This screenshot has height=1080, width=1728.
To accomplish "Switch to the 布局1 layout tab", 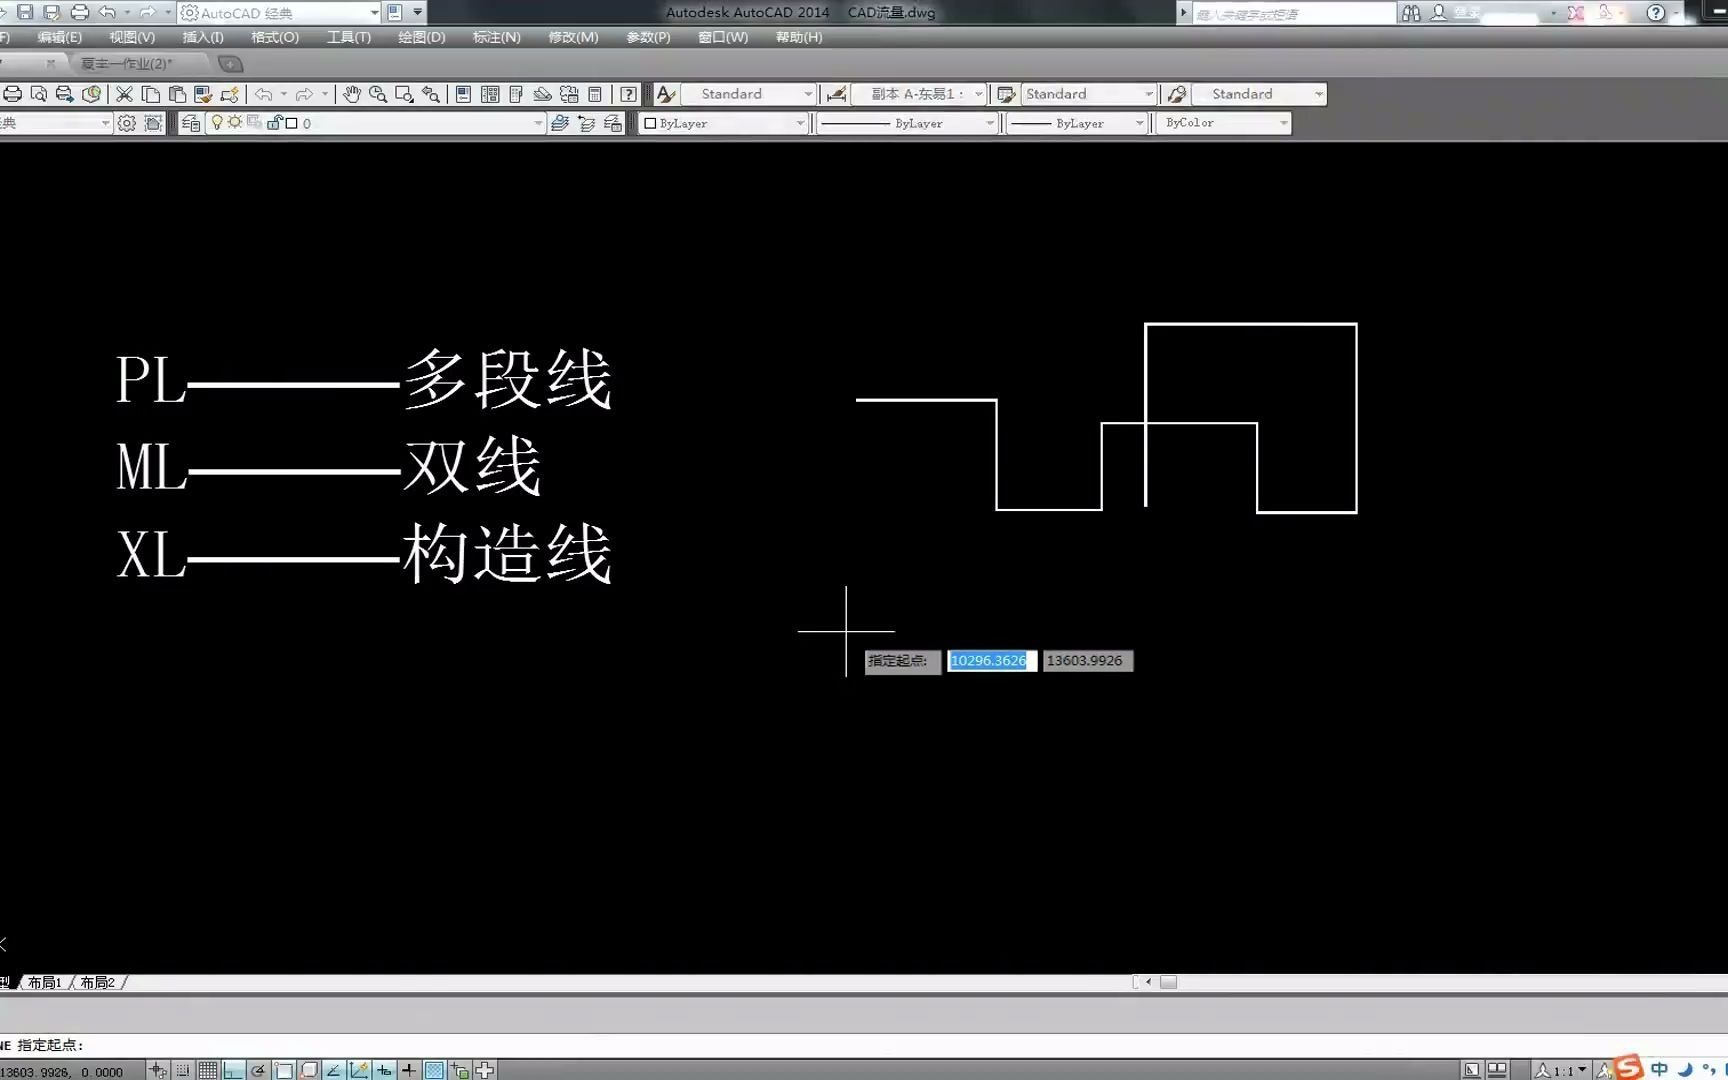I will point(44,982).
